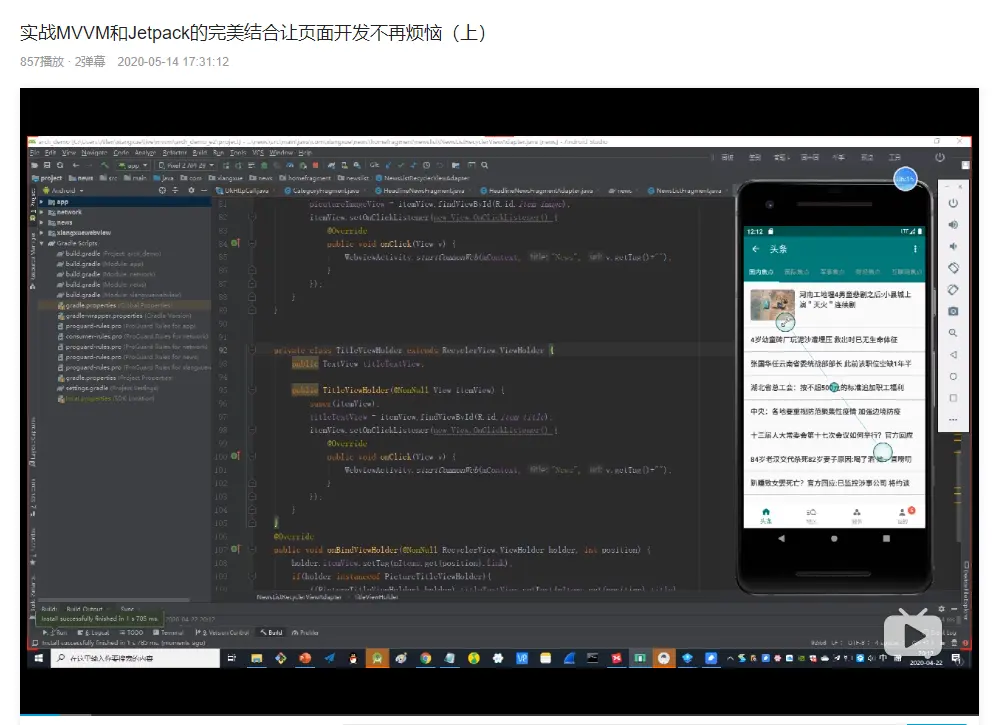This screenshot has height=725, width=993.
Task: Expand the 'app' module tree node
Action: [x=42, y=202]
